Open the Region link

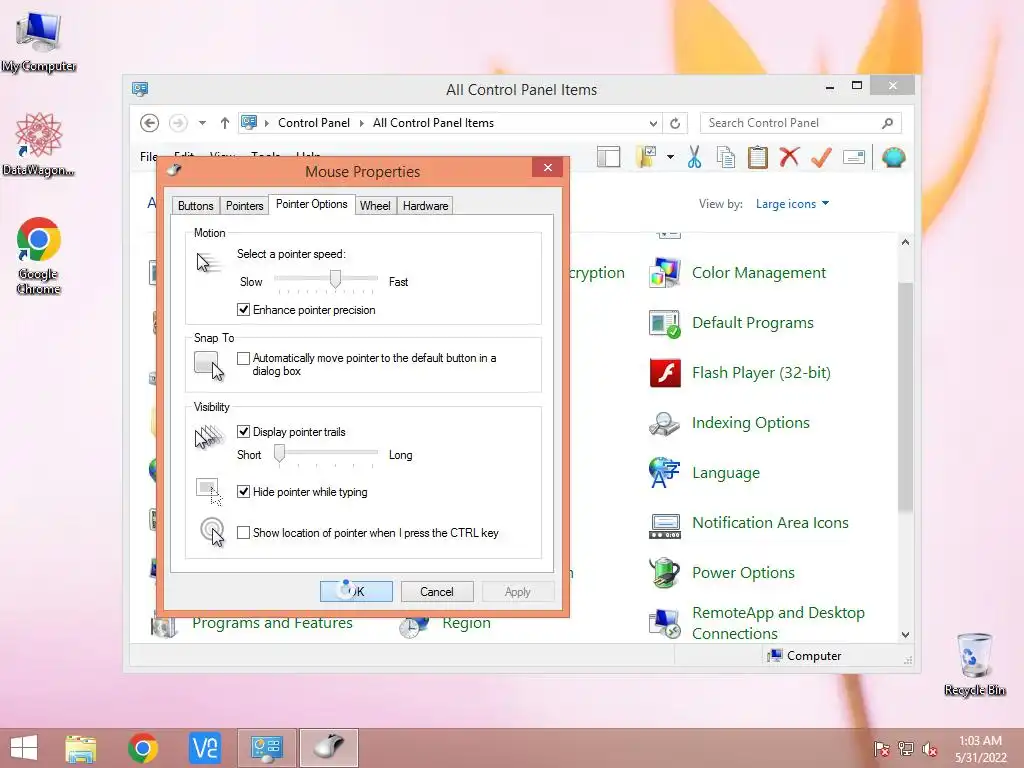click(466, 623)
